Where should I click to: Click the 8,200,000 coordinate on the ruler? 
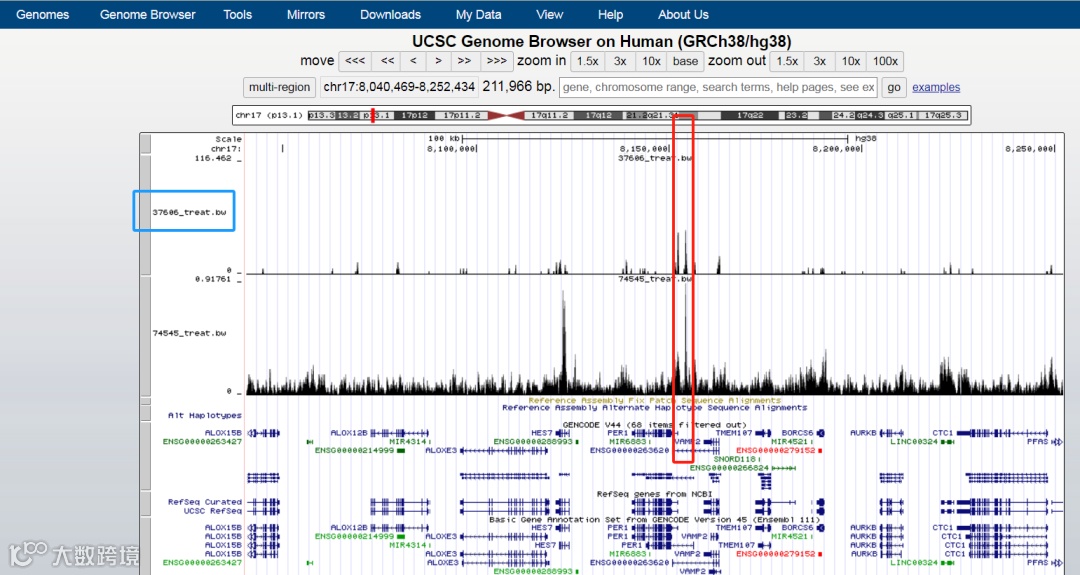(837, 149)
